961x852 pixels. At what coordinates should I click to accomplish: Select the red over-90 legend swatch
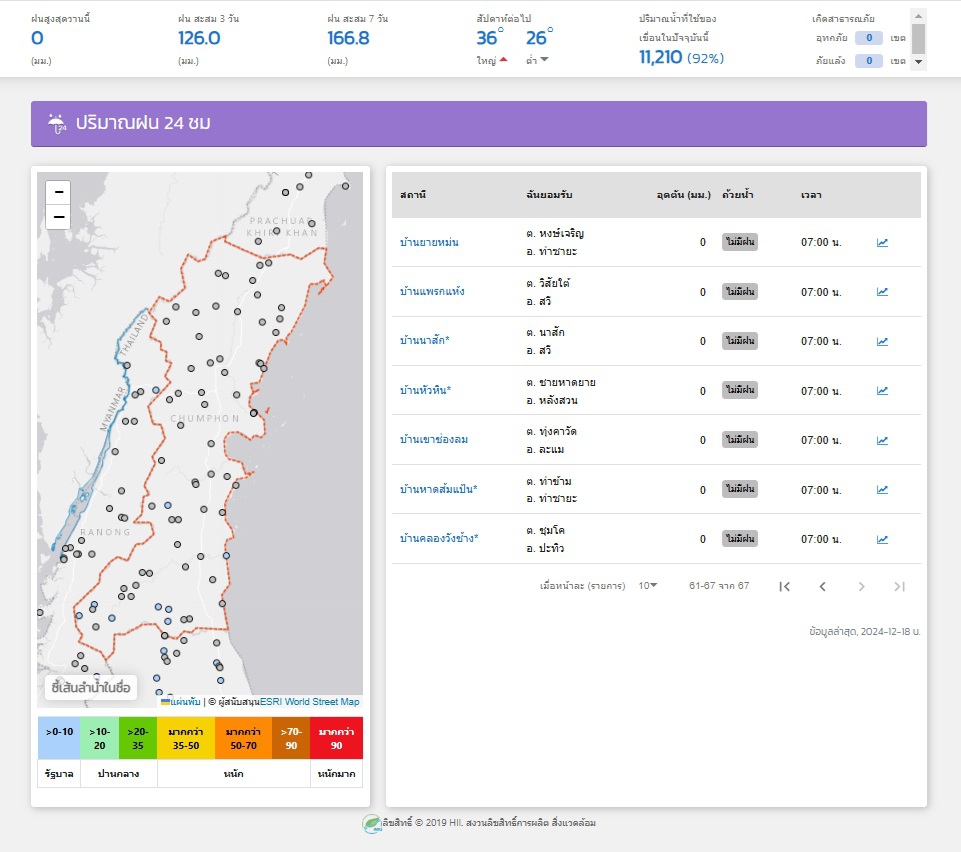[x=336, y=738]
